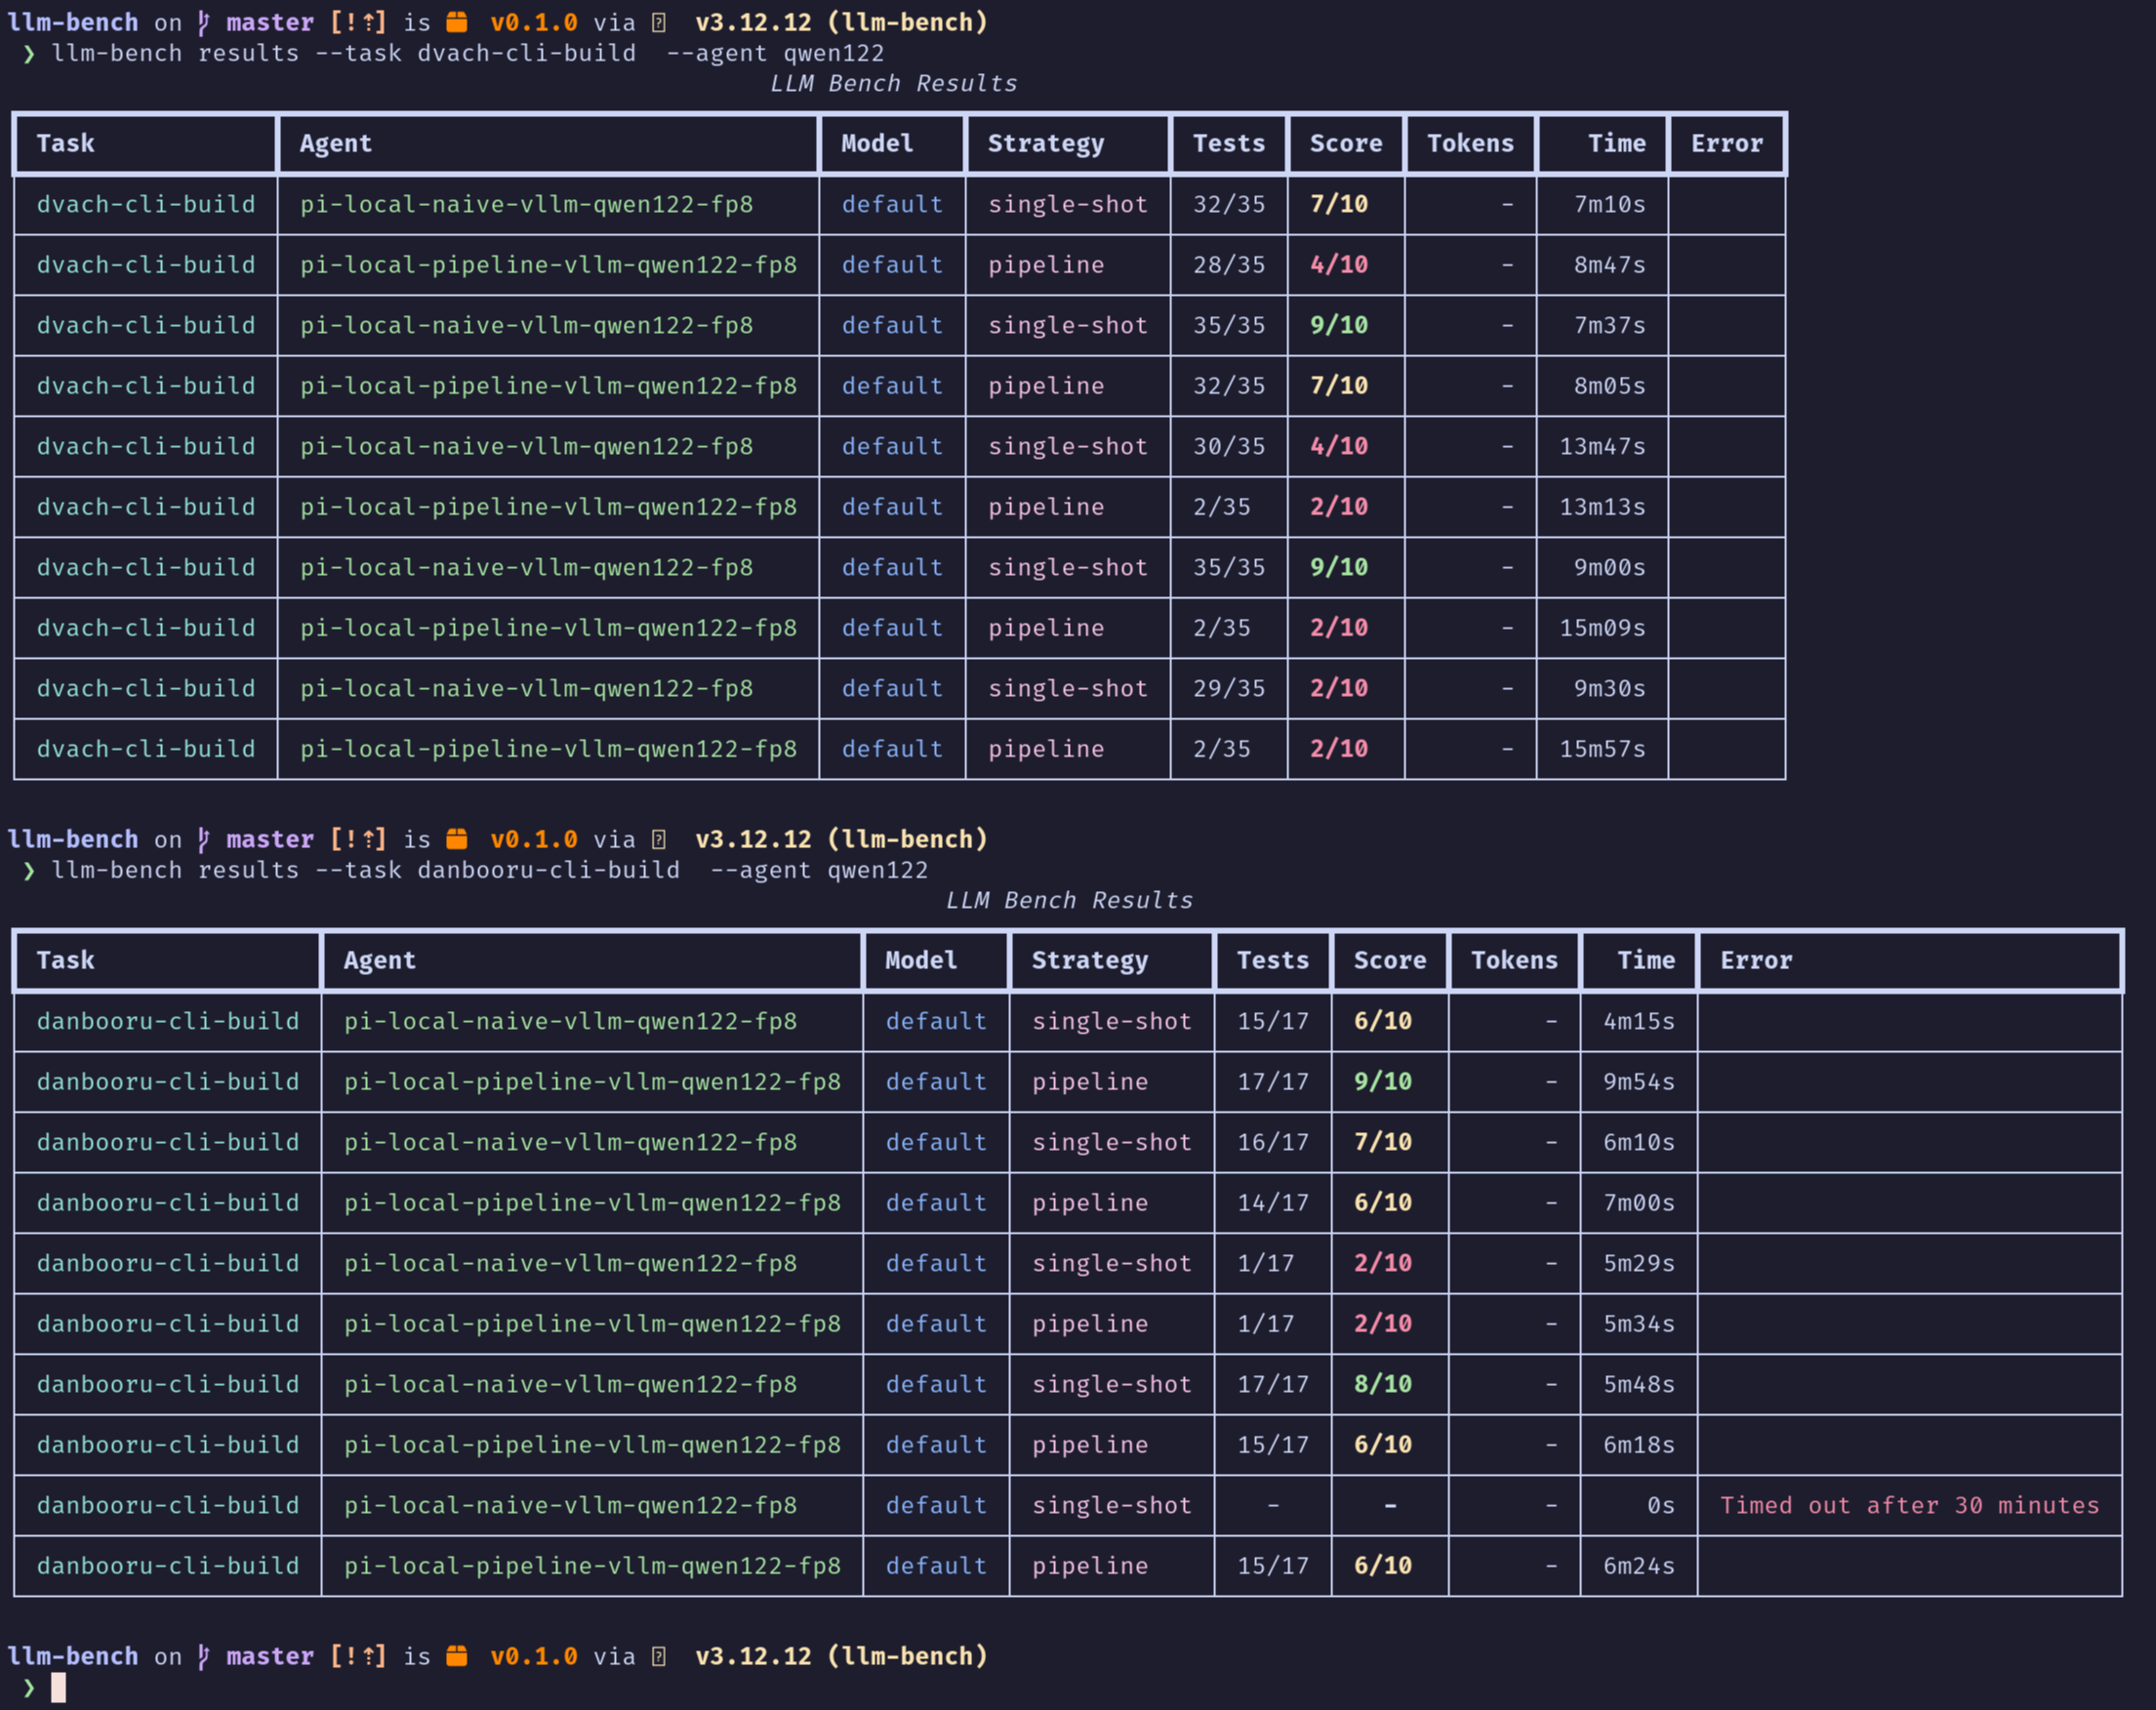Click the '7m00s' time cell
This screenshot has height=1710, width=2156.
point(1640,1203)
